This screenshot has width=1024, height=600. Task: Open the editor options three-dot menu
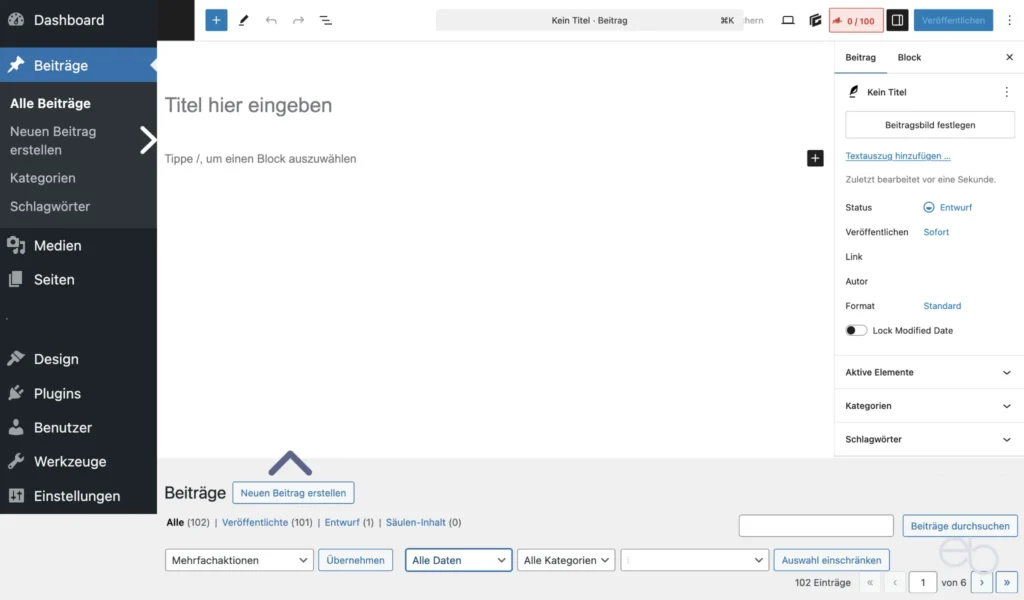pos(1009,20)
